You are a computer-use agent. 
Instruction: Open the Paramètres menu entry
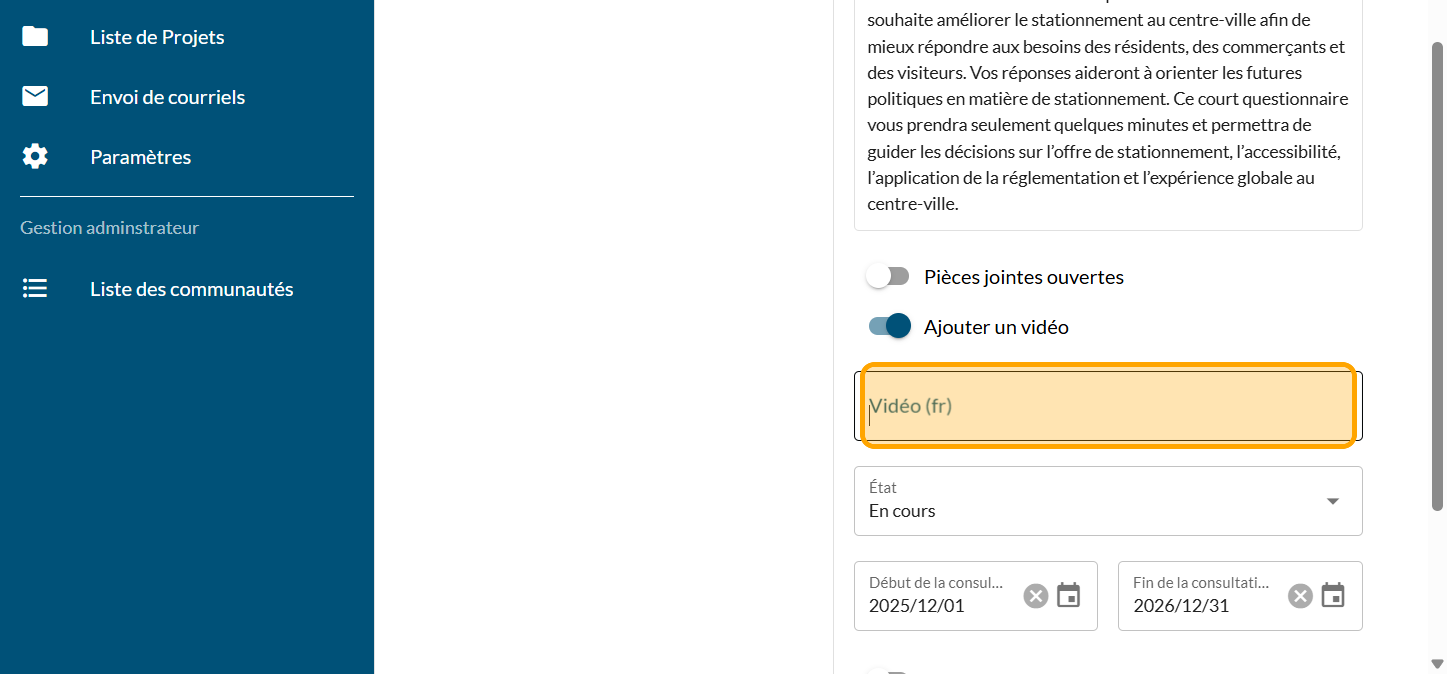click(140, 157)
